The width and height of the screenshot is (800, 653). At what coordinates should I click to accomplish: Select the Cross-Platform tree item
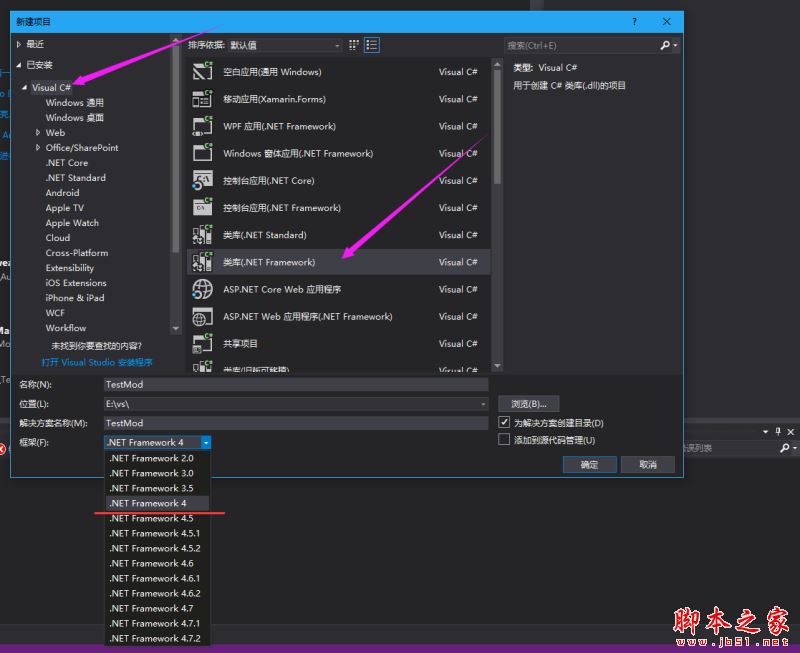point(77,253)
